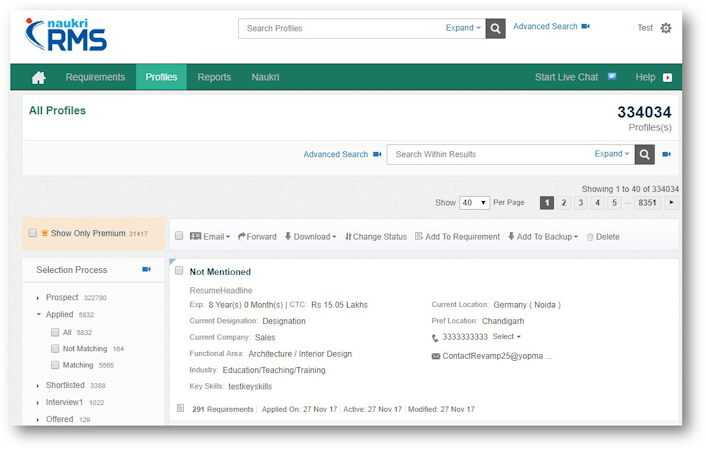
Task: Click the top Advanced Search link
Action: coord(545,27)
